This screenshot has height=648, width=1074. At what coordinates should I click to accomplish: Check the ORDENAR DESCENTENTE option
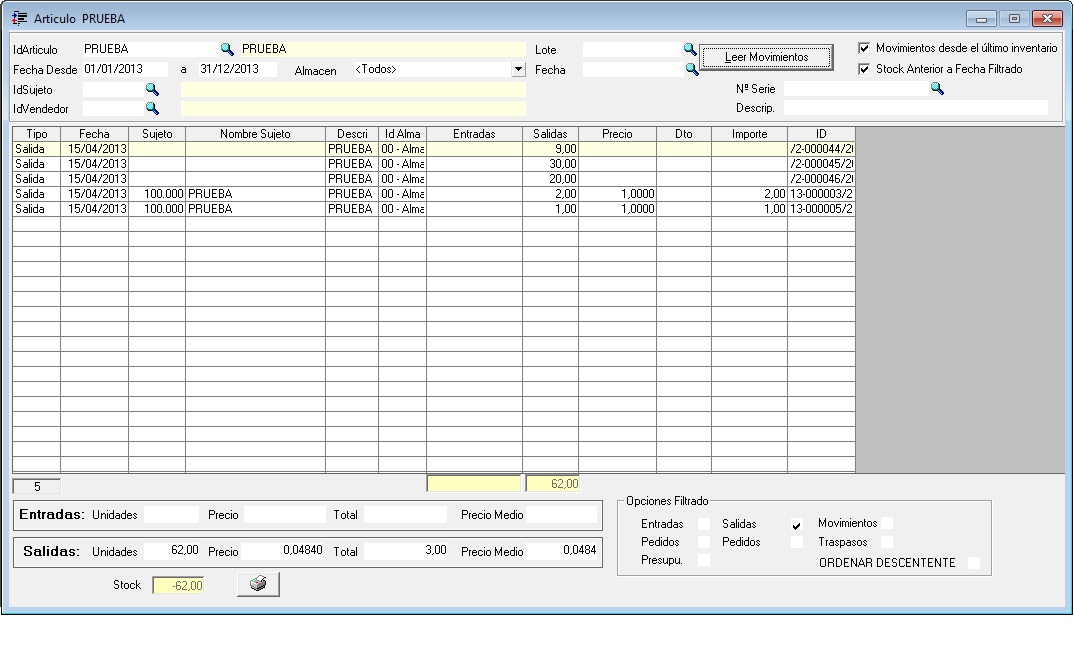(974, 562)
